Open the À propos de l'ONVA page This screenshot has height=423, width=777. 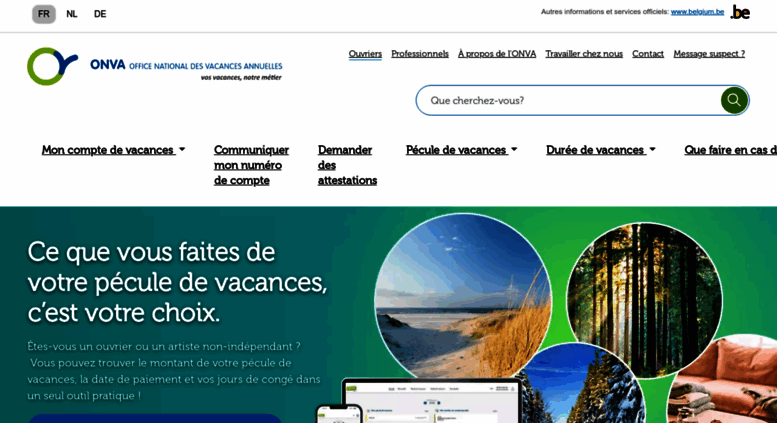pyautogui.click(x=497, y=54)
